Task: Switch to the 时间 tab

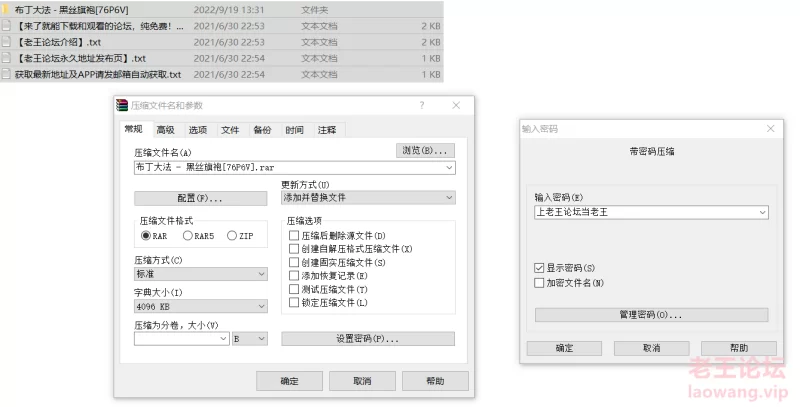Action: click(x=294, y=130)
